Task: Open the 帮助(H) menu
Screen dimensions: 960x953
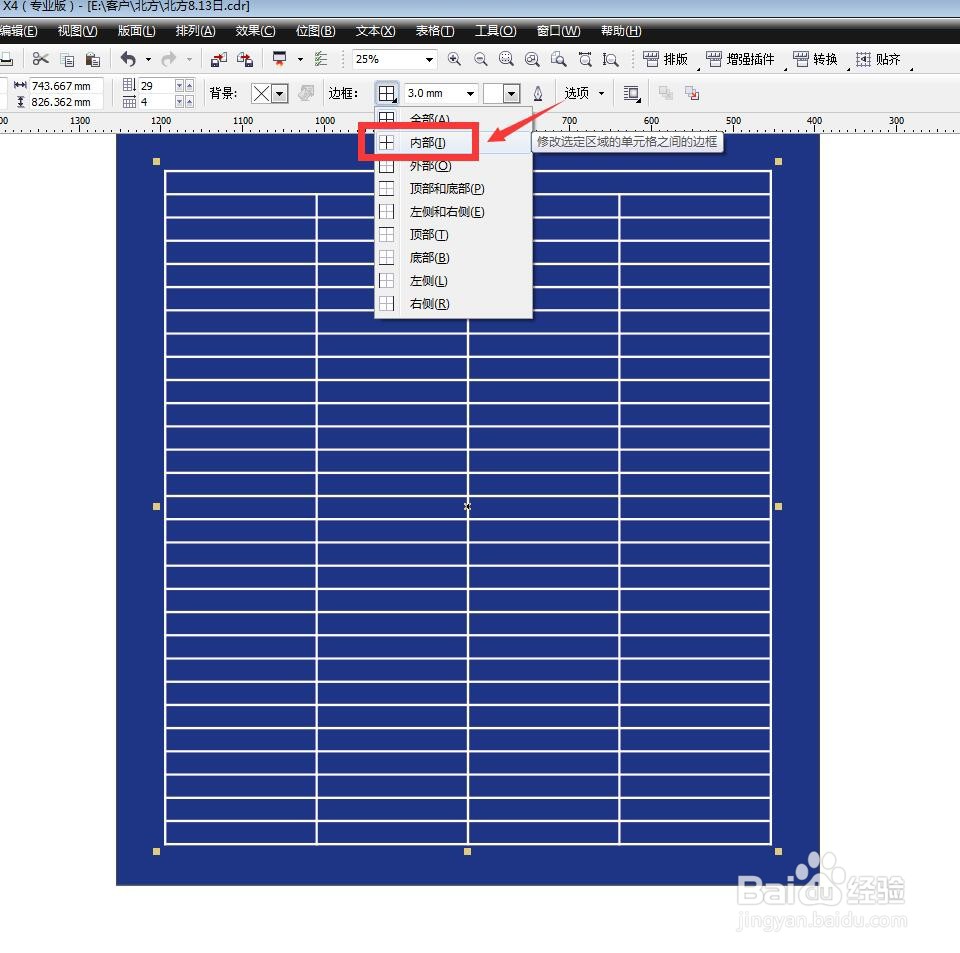Action: tap(621, 31)
